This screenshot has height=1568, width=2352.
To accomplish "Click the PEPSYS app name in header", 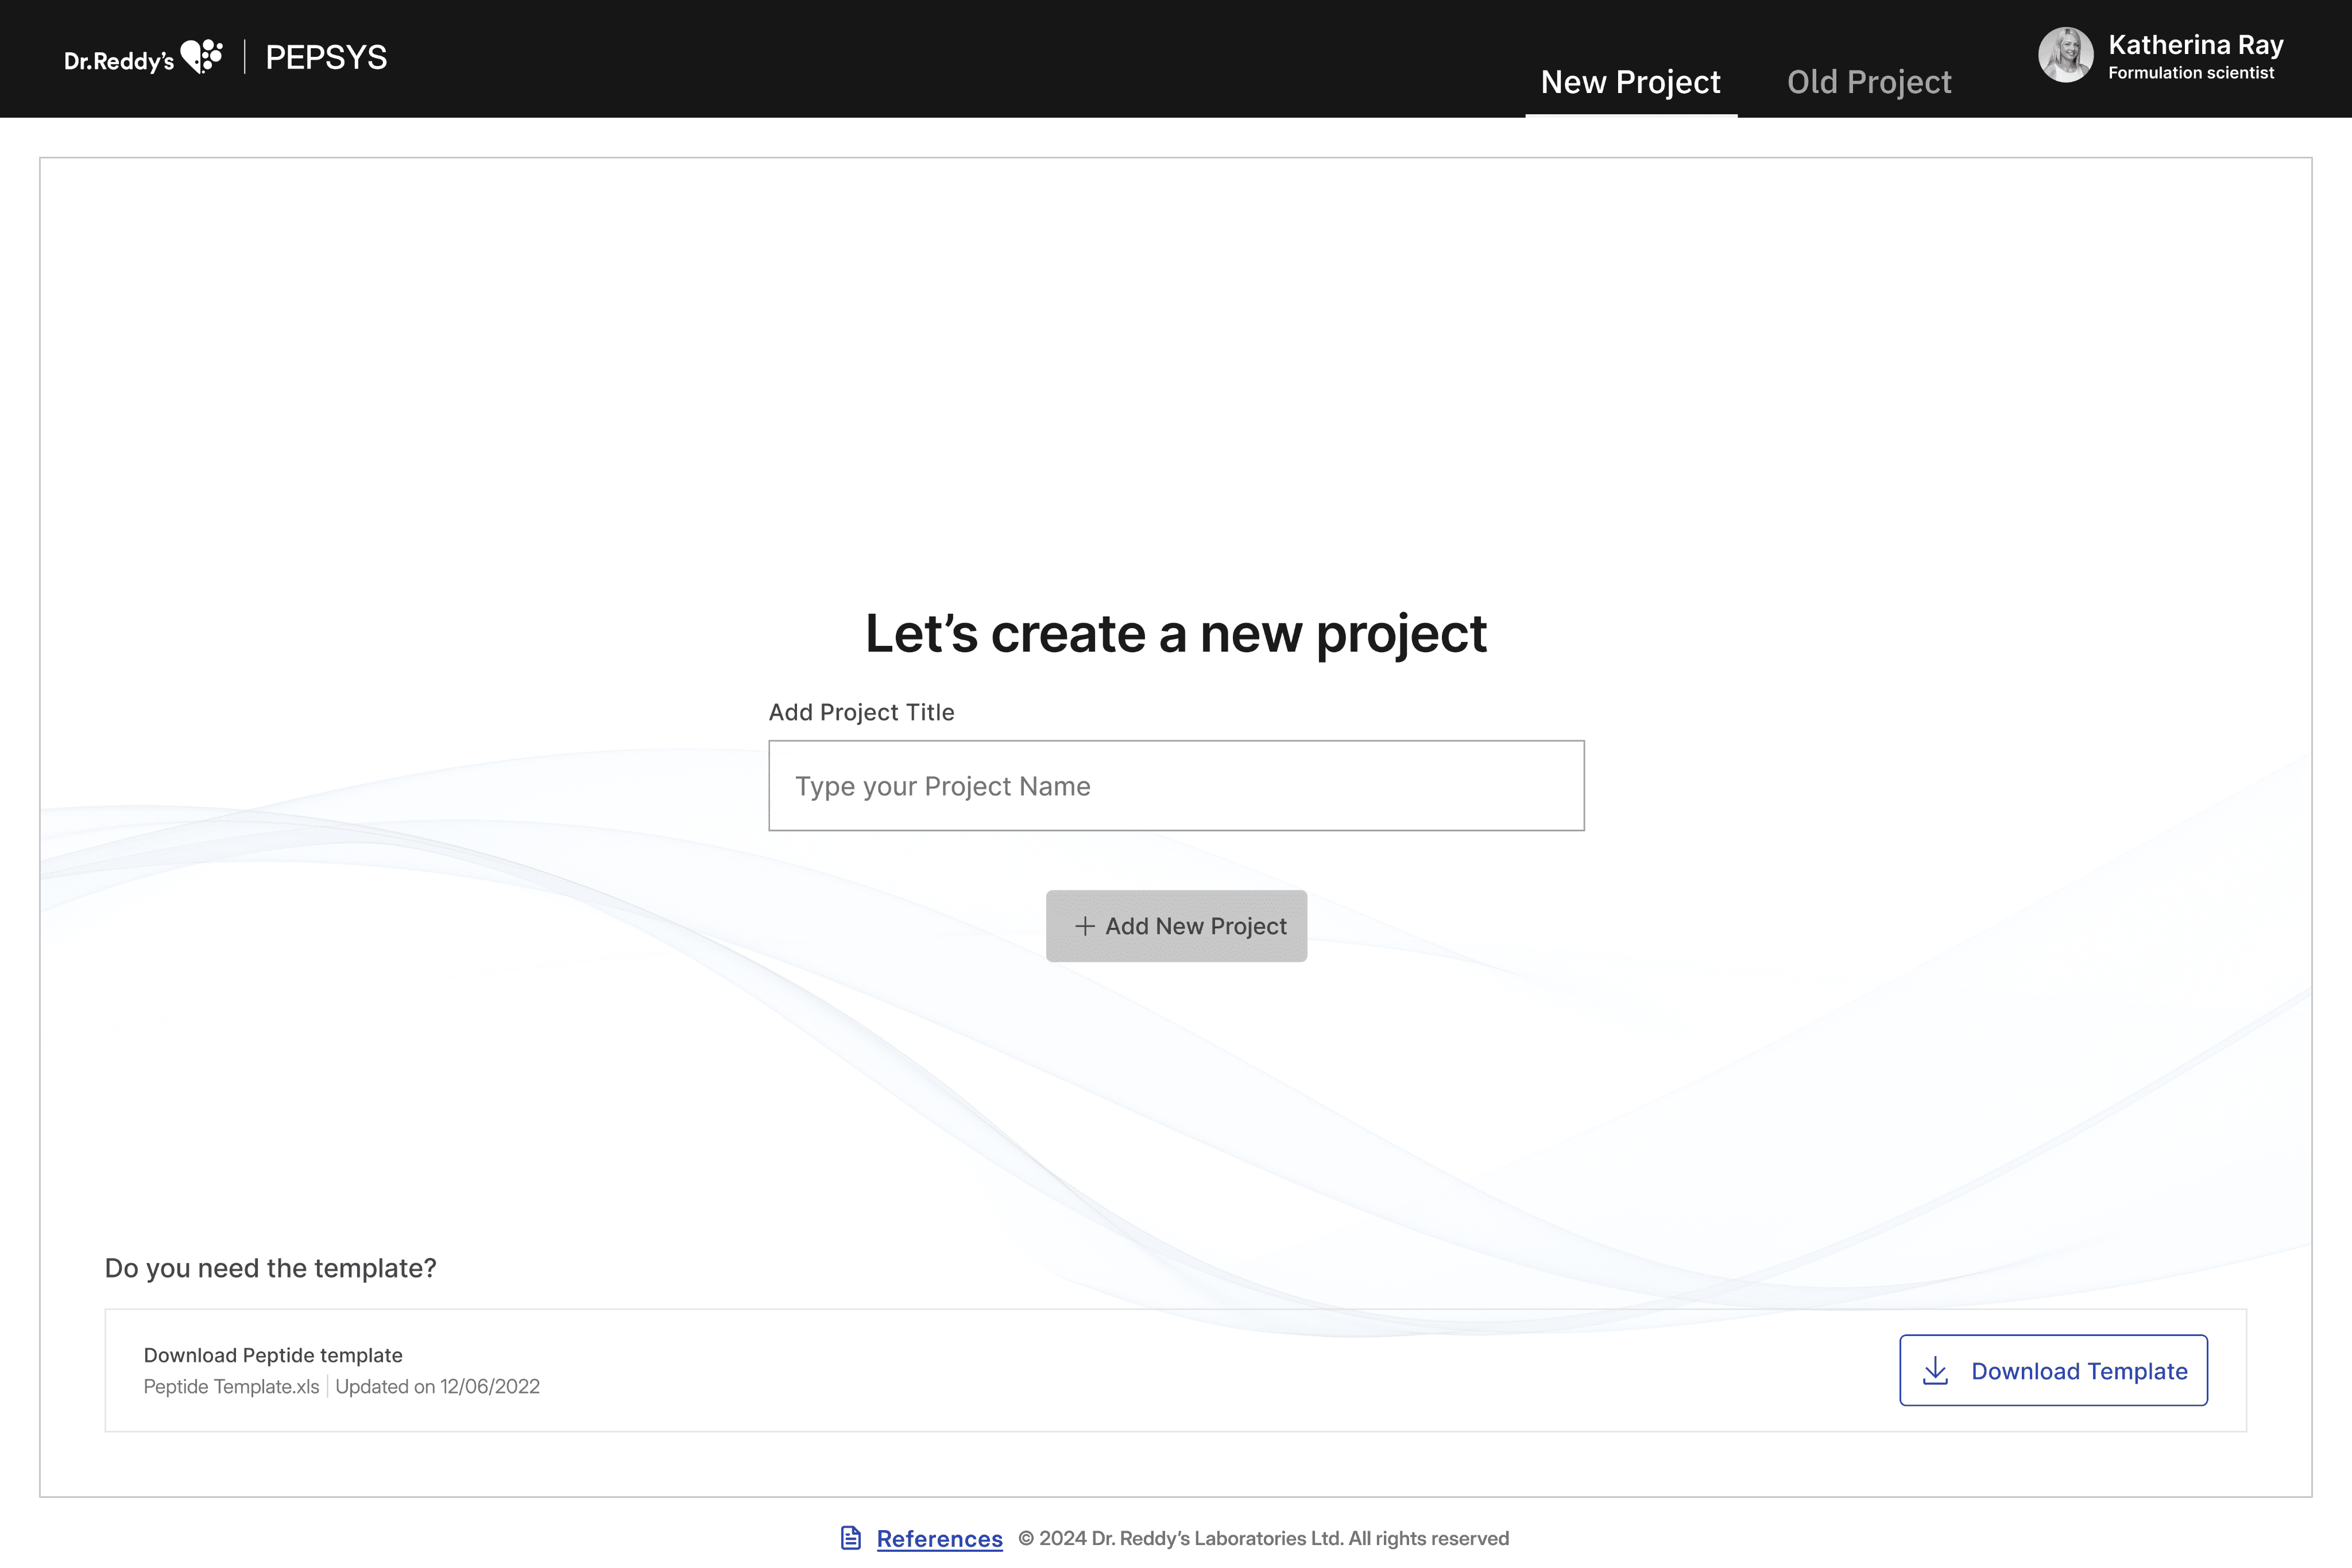I will click(x=326, y=58).
